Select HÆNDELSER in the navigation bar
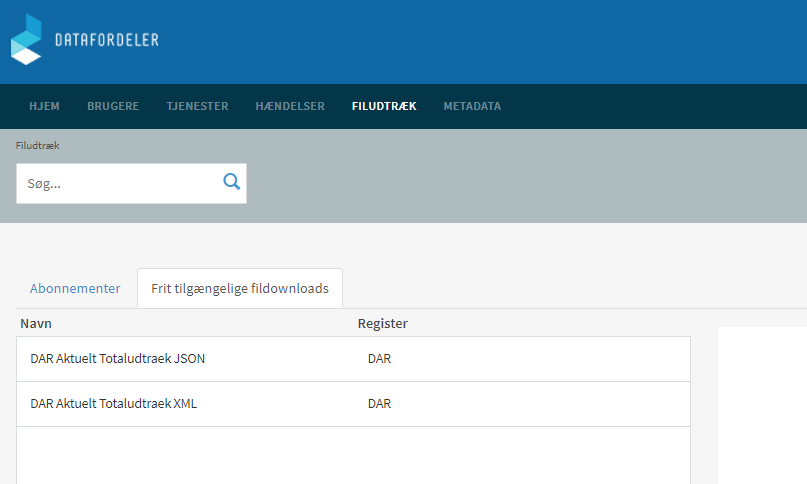The image size is (807, 484). pyautogui.click(x=290, y=106)
